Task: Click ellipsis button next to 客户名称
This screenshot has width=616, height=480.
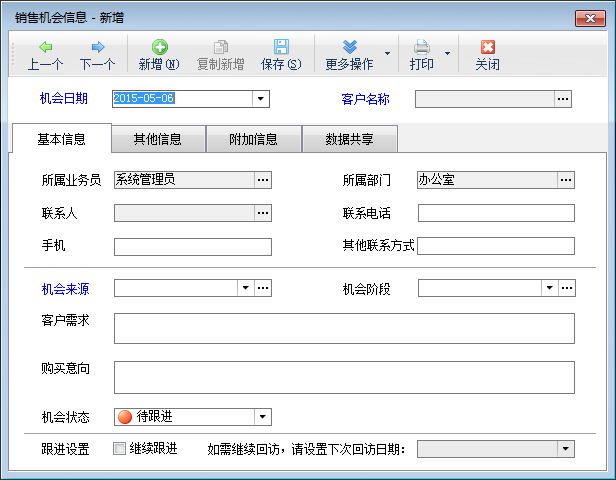Action: coord(564,99)
